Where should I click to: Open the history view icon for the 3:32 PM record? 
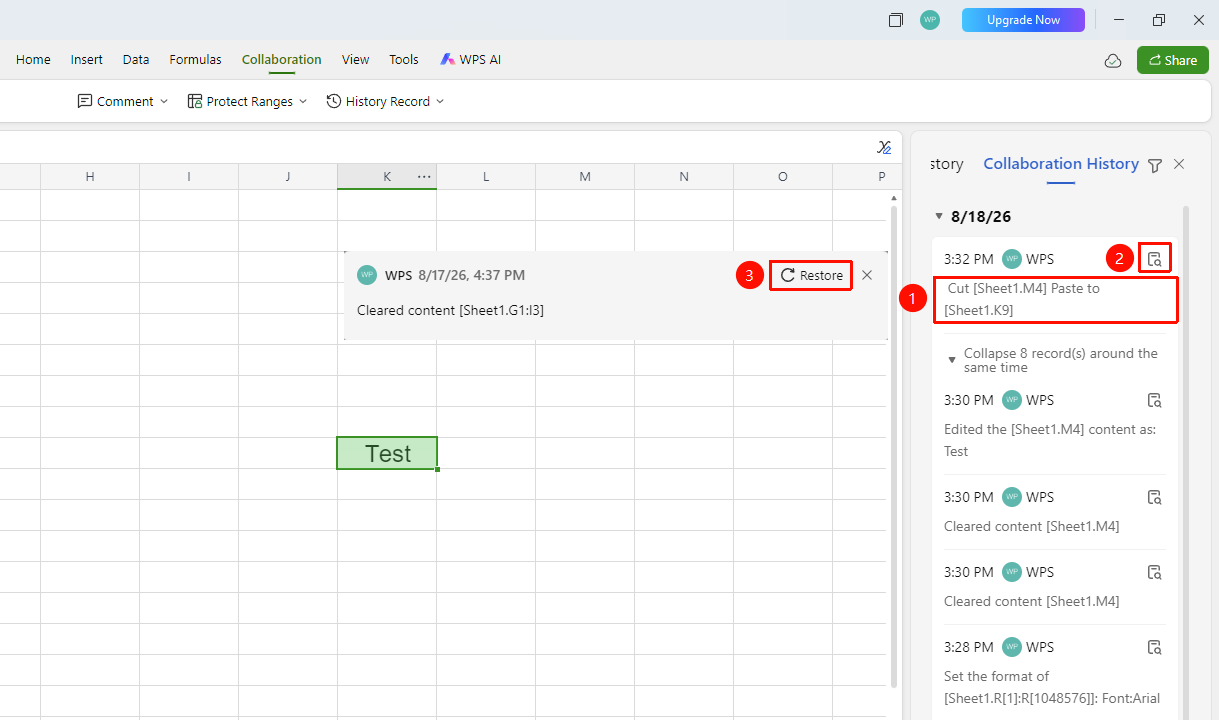(x=1154, y=259)
